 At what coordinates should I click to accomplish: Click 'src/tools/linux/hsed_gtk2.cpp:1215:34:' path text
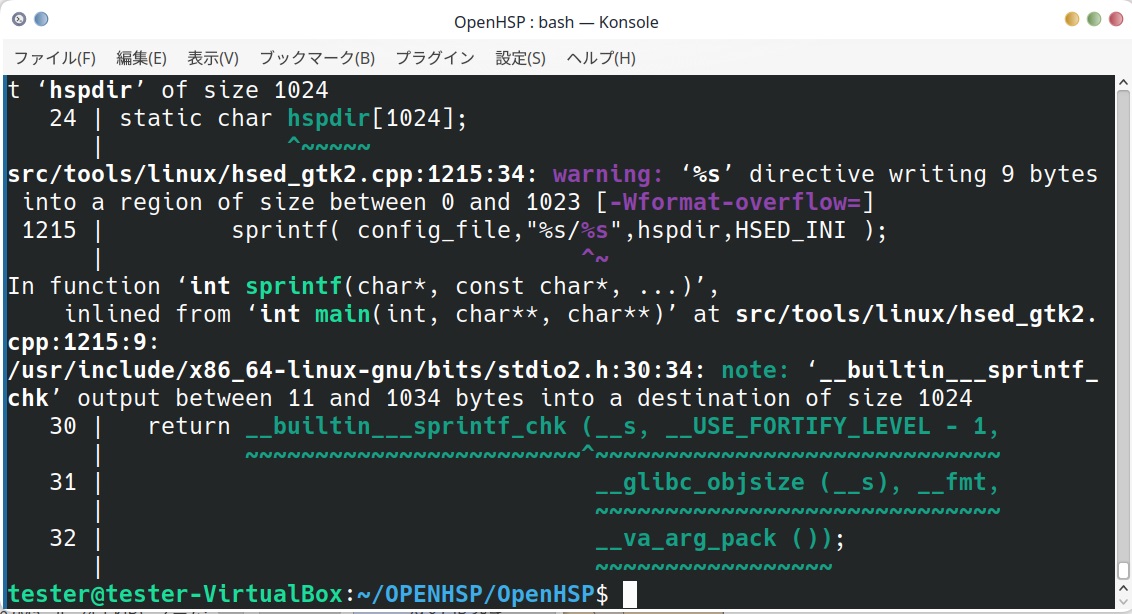(273, 174)
